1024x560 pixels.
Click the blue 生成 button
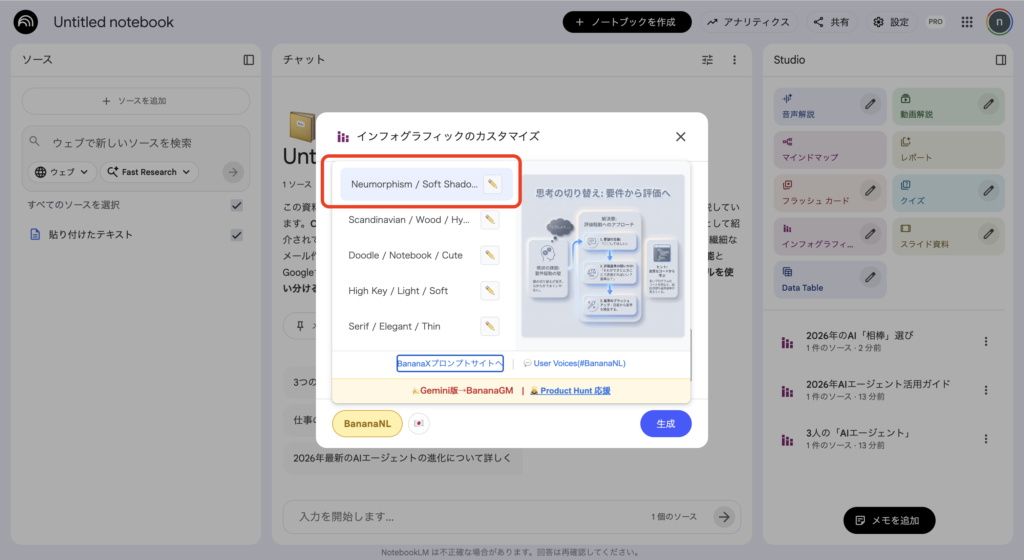665,424
